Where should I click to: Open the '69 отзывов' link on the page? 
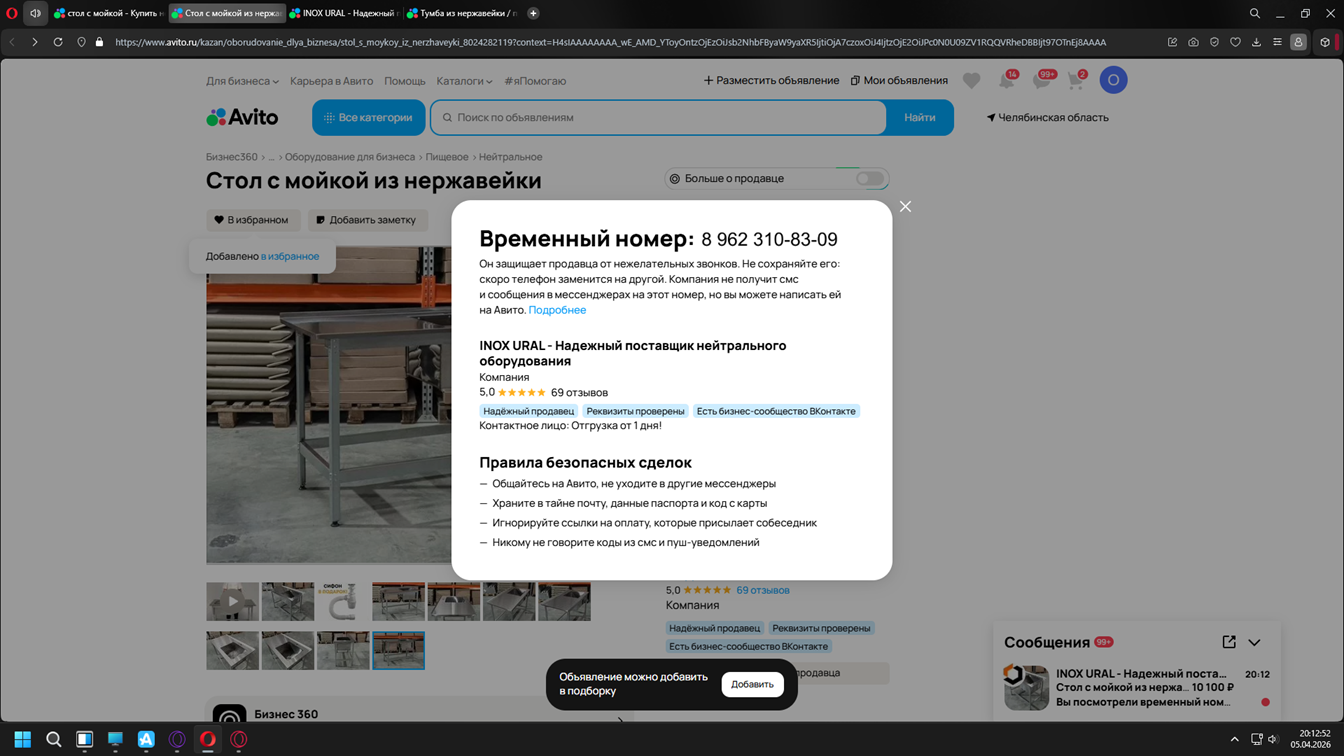point(763,590)
